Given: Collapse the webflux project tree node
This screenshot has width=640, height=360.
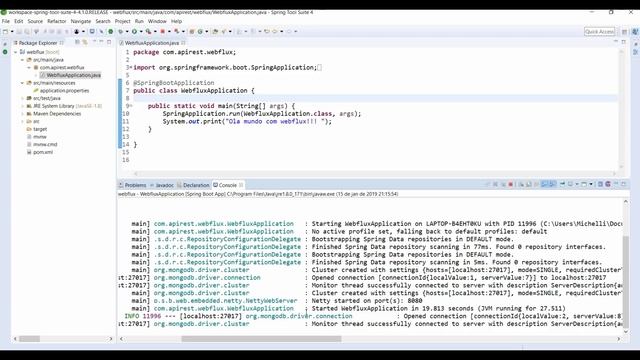Looking at the screenshot, I should tap(16, 52).
